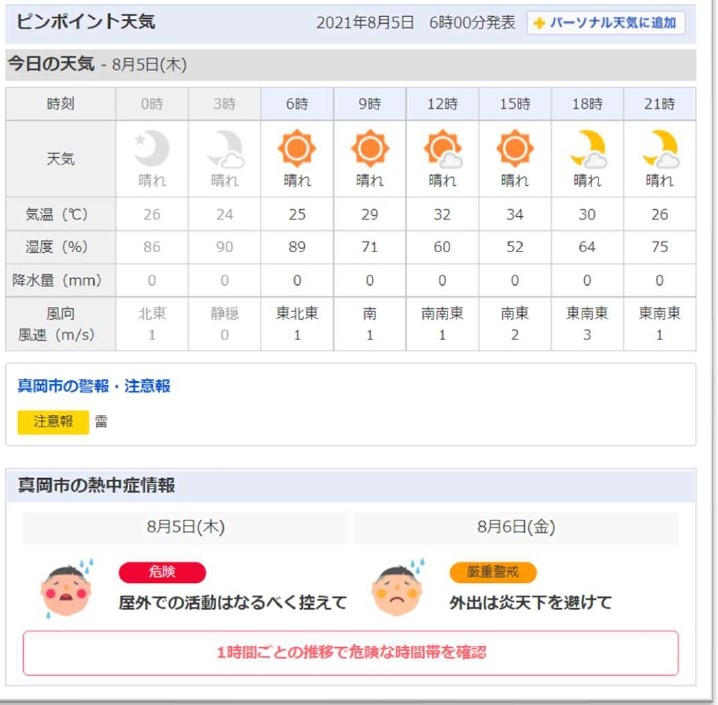Click the 18時 yellow moon cloud icon
The width and height of the screenshot is (718, 705).
point(588,149)
